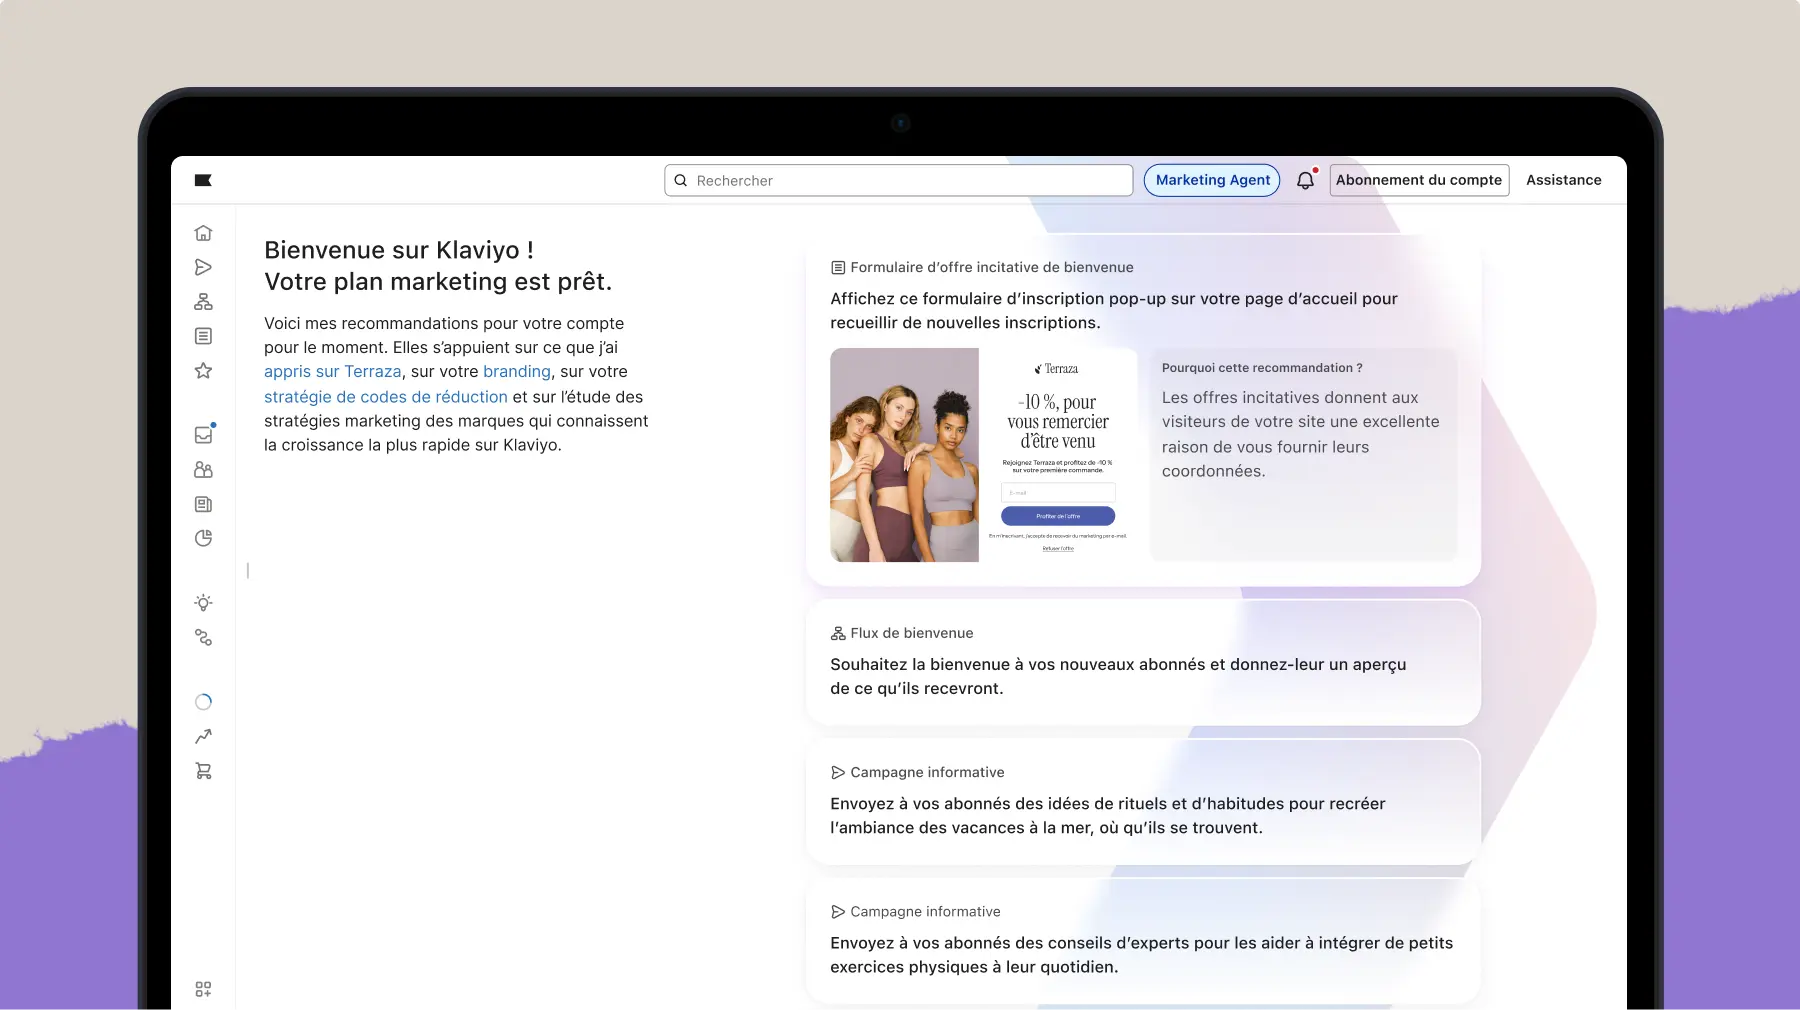This screenshot has height=1010, width=1800.
Task: Click 'Profiter de l'offre' button in preview
Action: 1058,516
